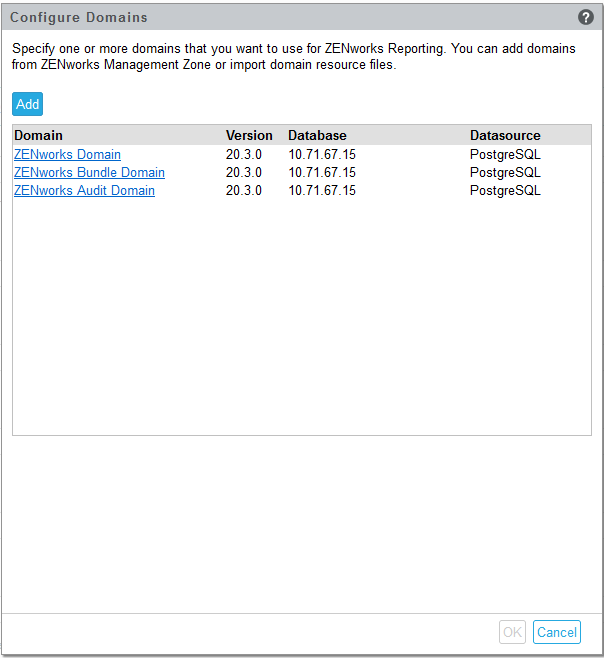
Task: Select ZENworks Domain version 20.3.0 cell
Action: (x=244, y=155)
